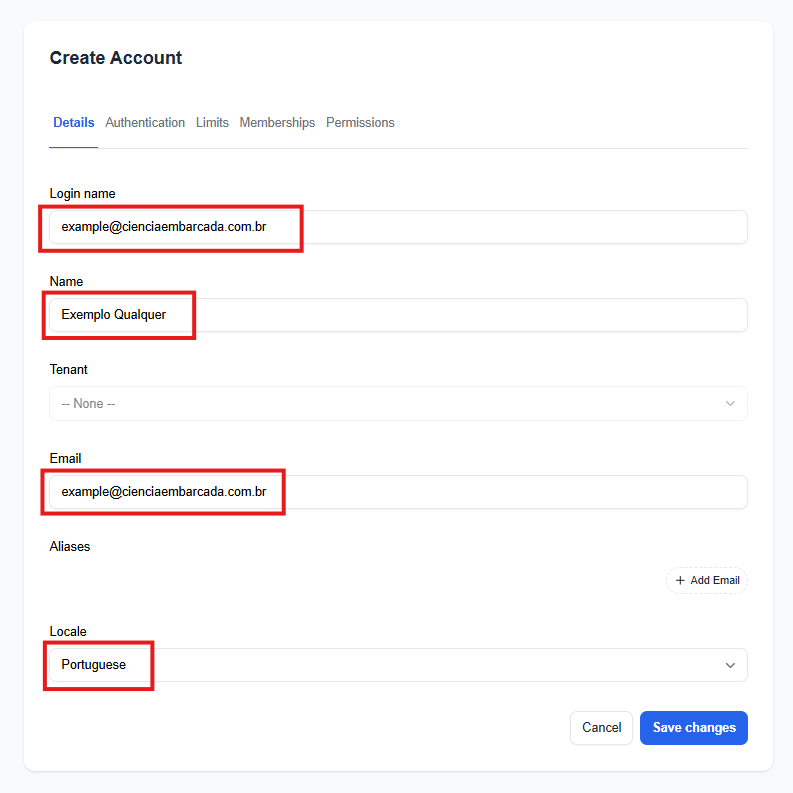793x793 pixels.
Task: Click the Add Email button text
Action: [715, 580]
